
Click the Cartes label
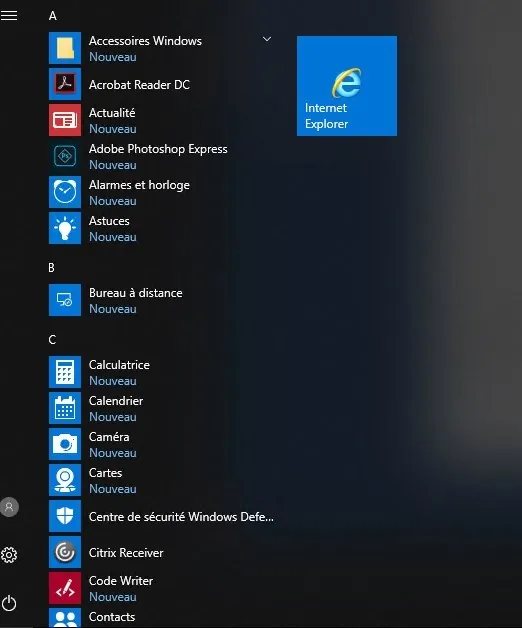click(x=105, y=473)
